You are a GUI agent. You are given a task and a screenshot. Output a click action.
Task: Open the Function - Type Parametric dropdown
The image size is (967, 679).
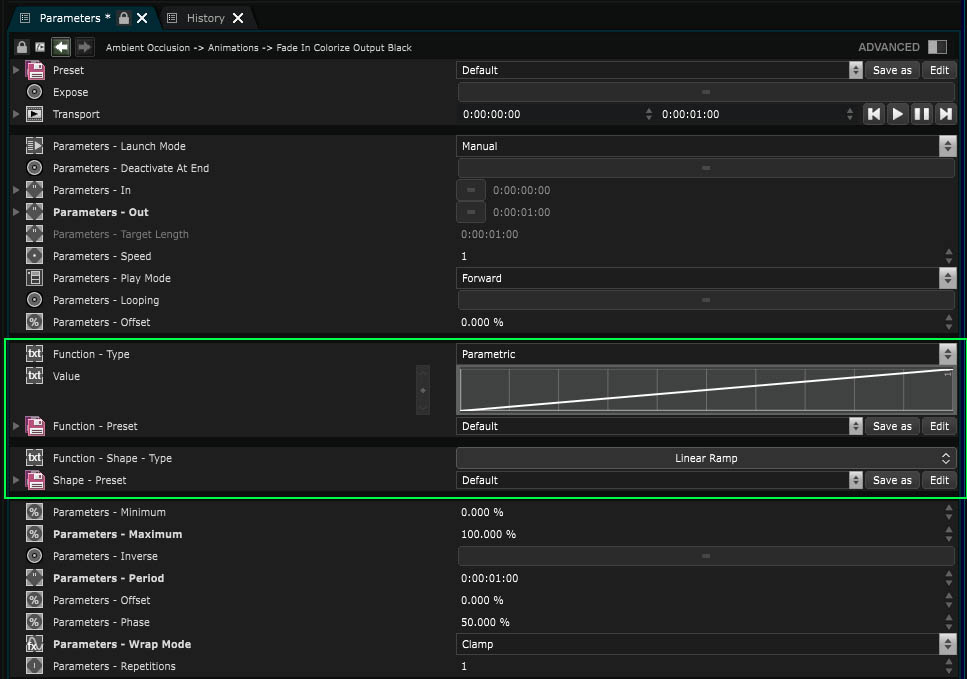(x=706, y=354)
